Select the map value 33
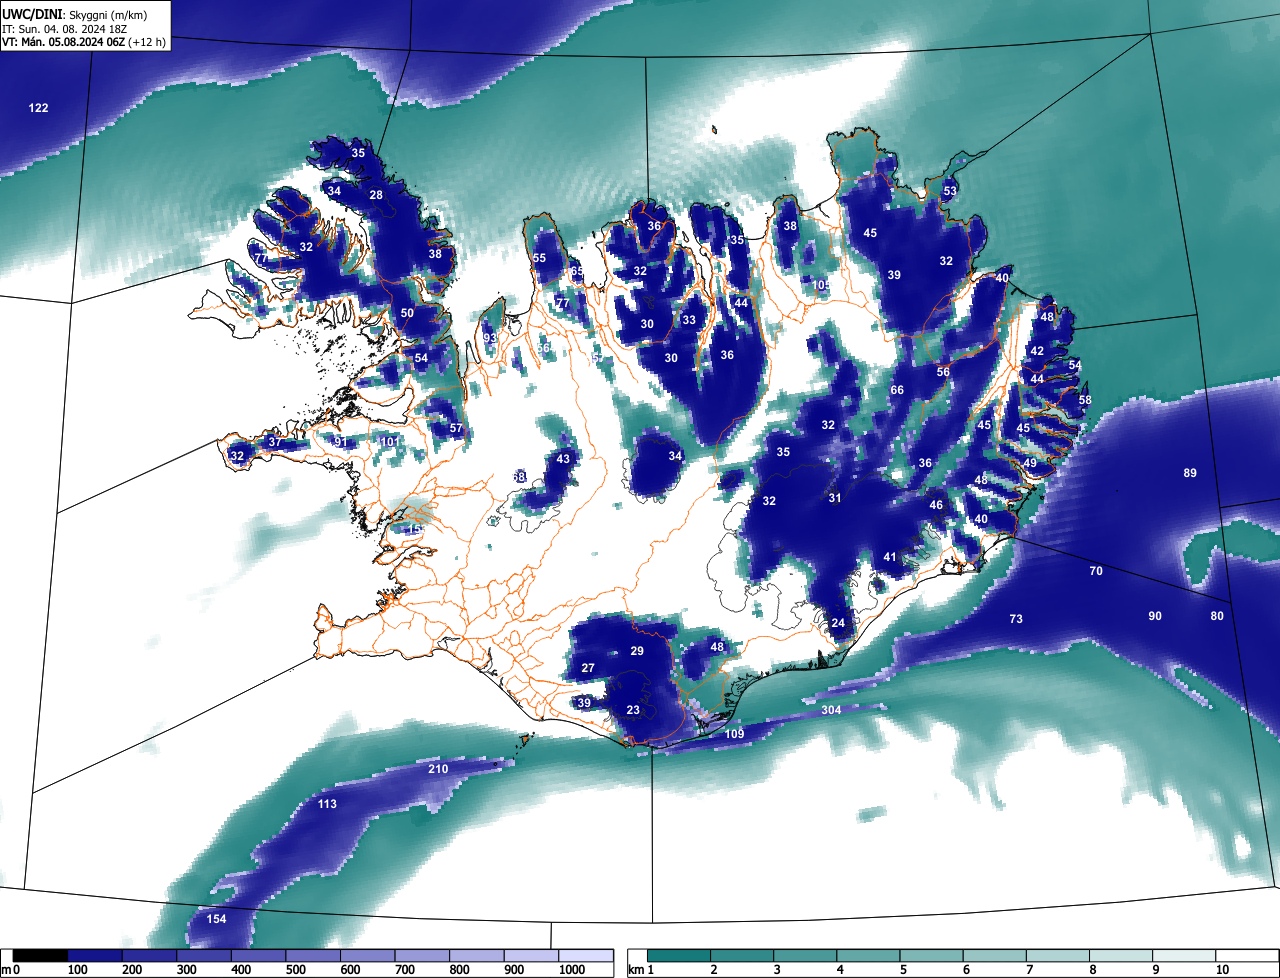 pos(689,320)
